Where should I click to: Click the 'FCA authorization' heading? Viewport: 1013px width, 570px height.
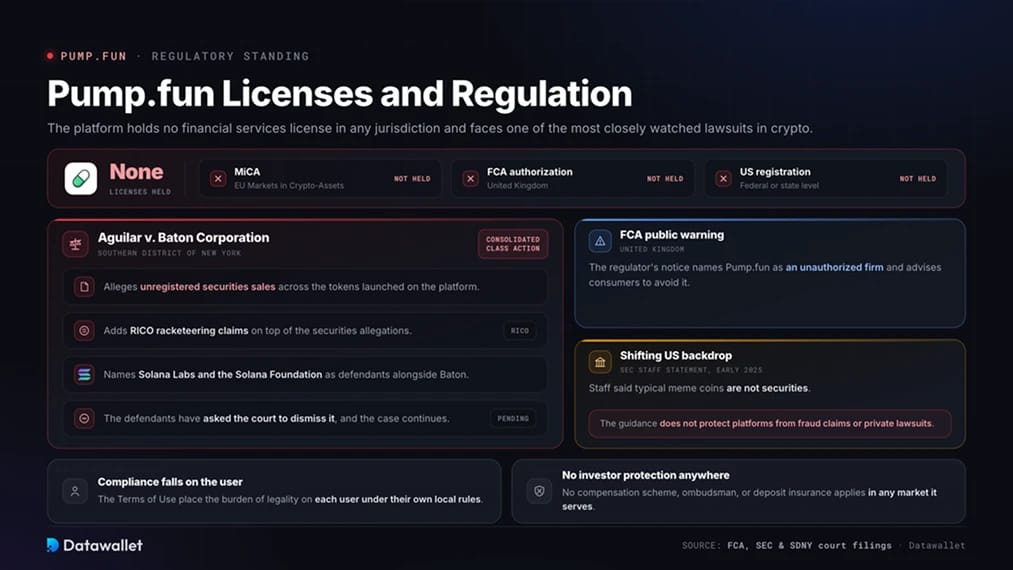[x=530, y=172]
